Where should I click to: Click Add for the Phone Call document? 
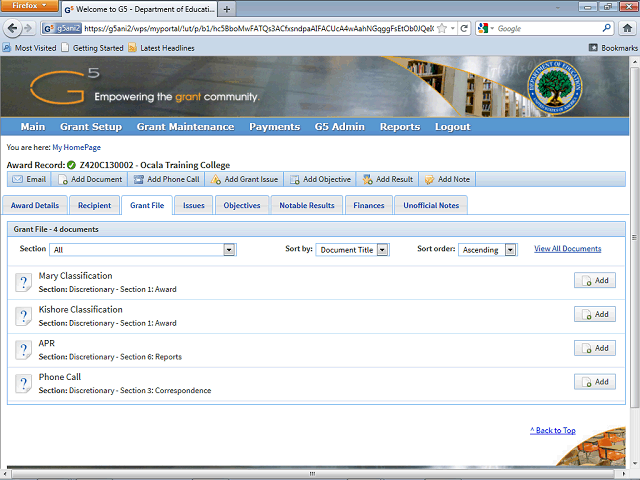pyautogui.click(x=595, y=382)
